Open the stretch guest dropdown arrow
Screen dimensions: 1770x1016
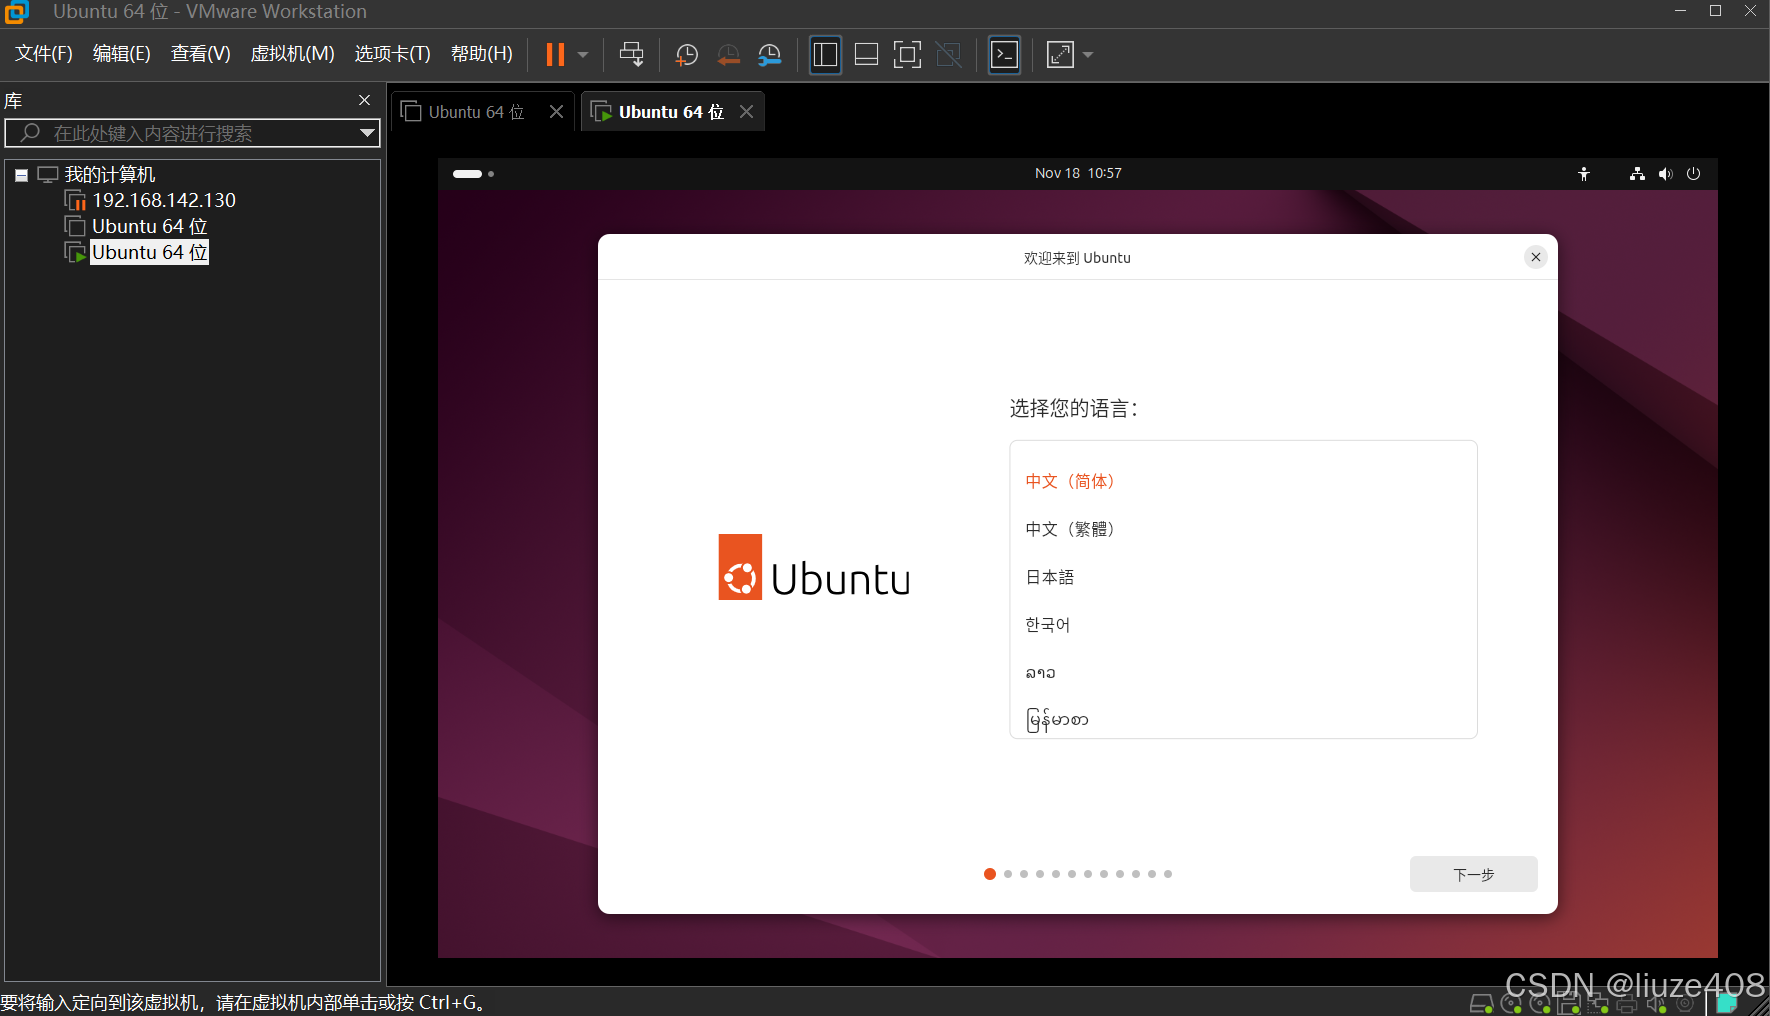(x=1088, y=55)
